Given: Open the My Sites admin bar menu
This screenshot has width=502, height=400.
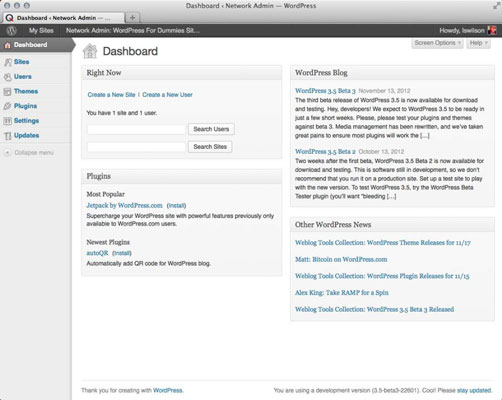Looking at the screenshot, I should (x=41, y=30).
